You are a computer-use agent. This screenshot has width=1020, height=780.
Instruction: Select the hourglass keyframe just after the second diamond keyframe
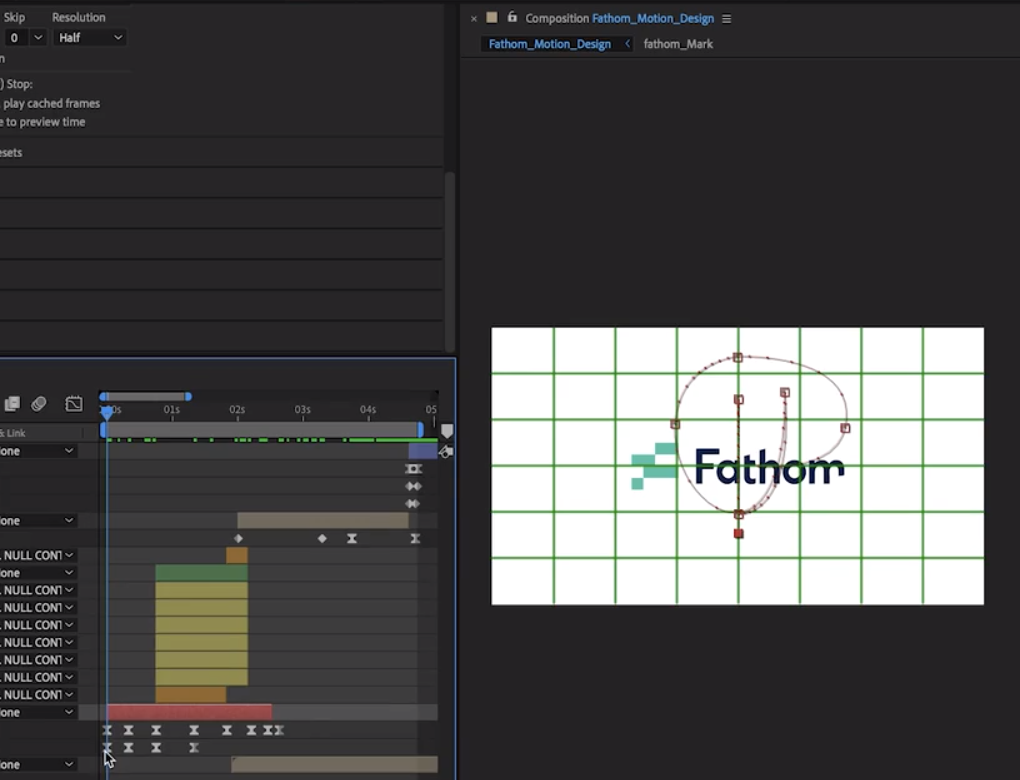pyautogui.click(x=352, y=539)
